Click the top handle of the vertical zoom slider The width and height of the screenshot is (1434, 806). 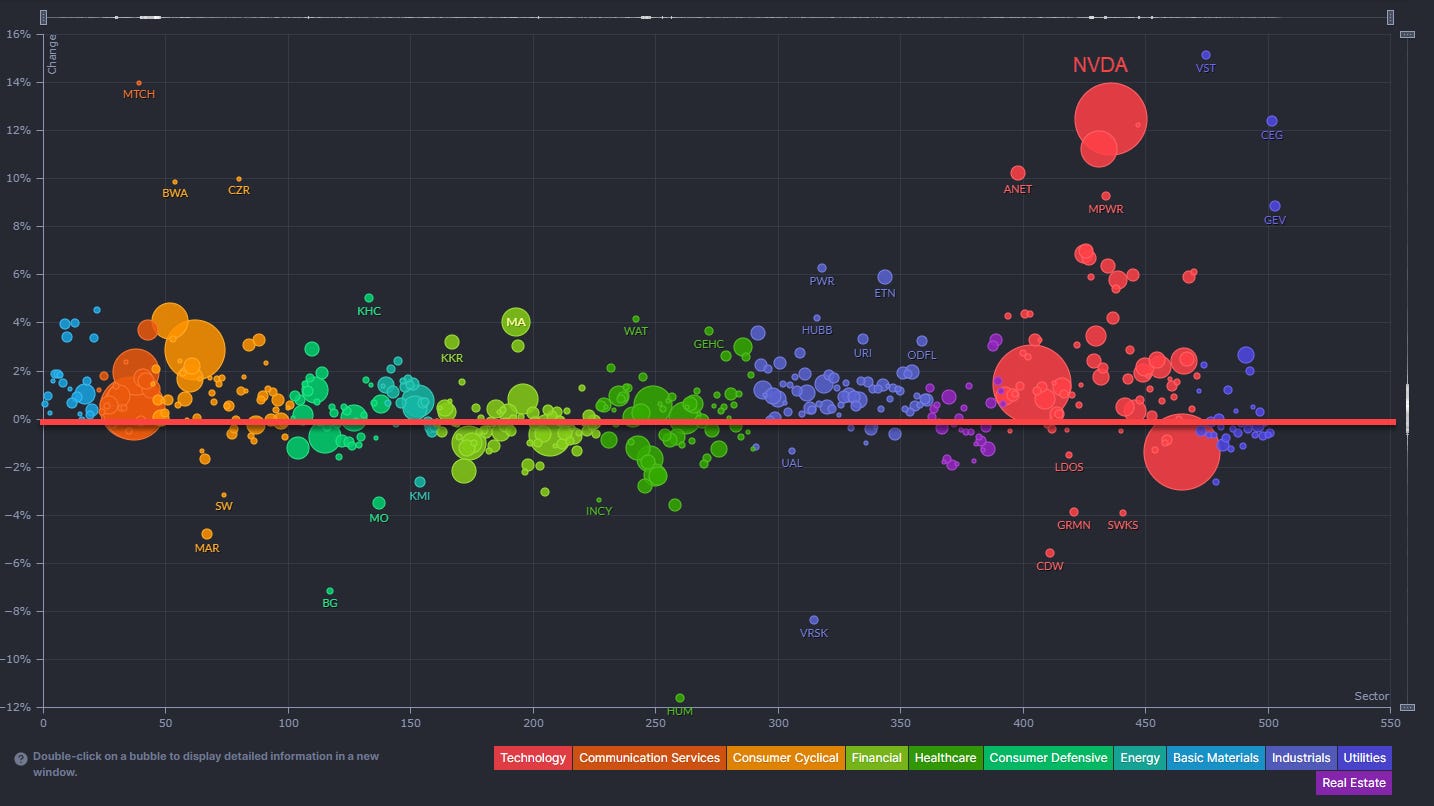pos(1407,34)
